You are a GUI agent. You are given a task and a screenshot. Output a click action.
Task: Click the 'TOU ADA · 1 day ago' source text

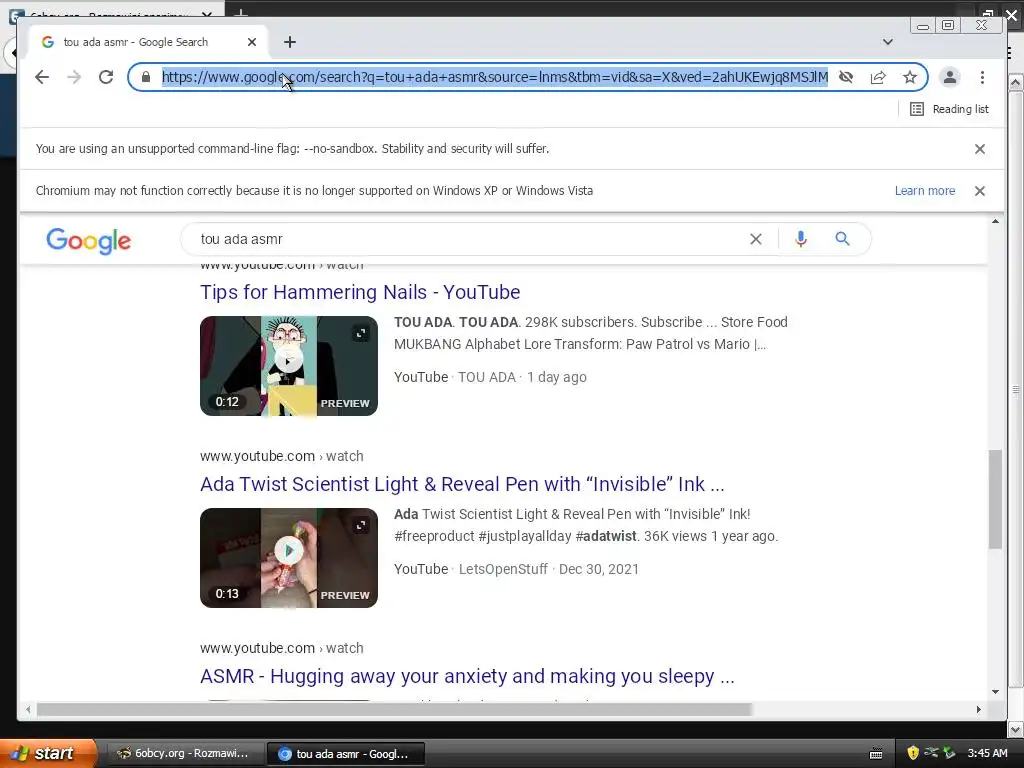coord(522,377)
